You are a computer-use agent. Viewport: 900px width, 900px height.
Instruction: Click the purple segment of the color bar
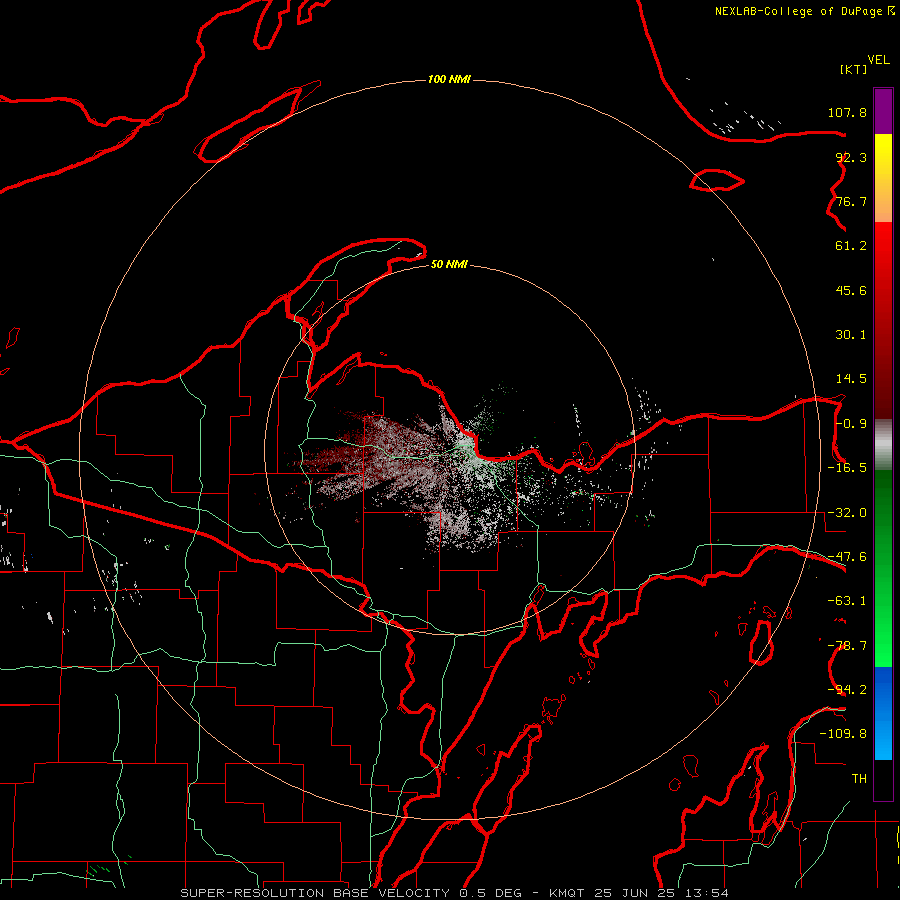tap(883, 111)
